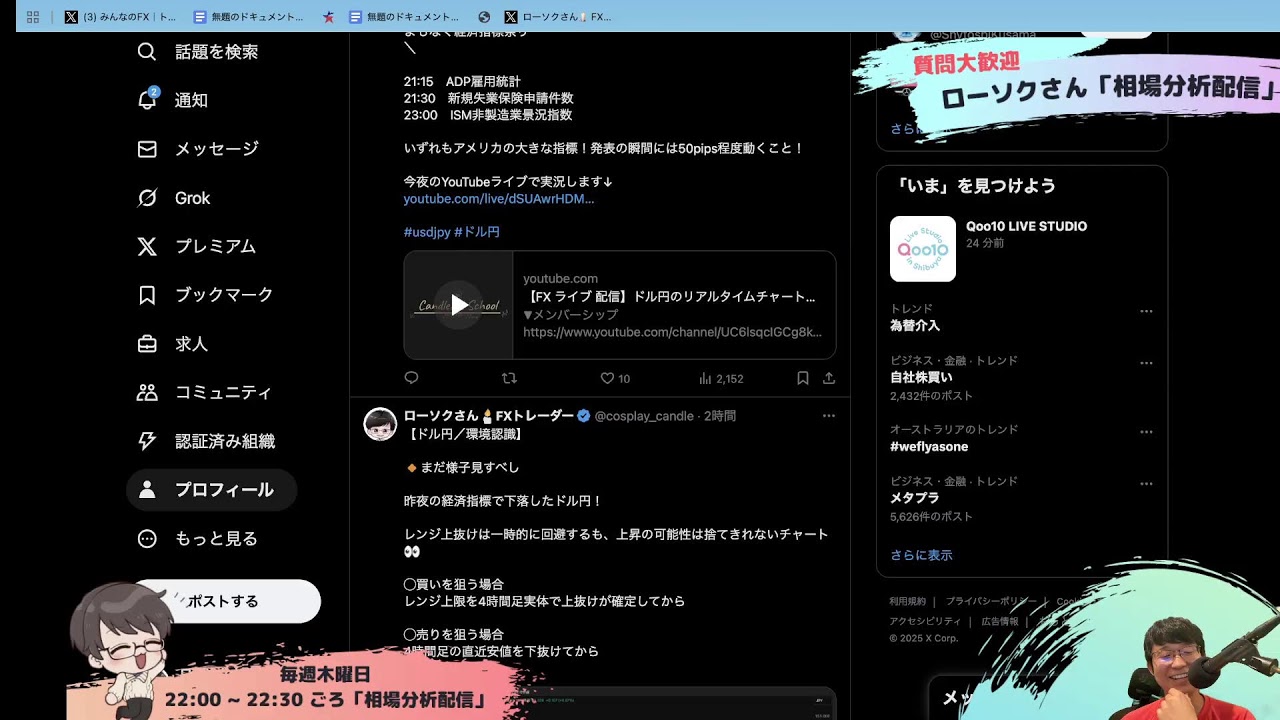Open the #weflyasone trend
The width and height of the screenshot is (1280, 720).
929,447
